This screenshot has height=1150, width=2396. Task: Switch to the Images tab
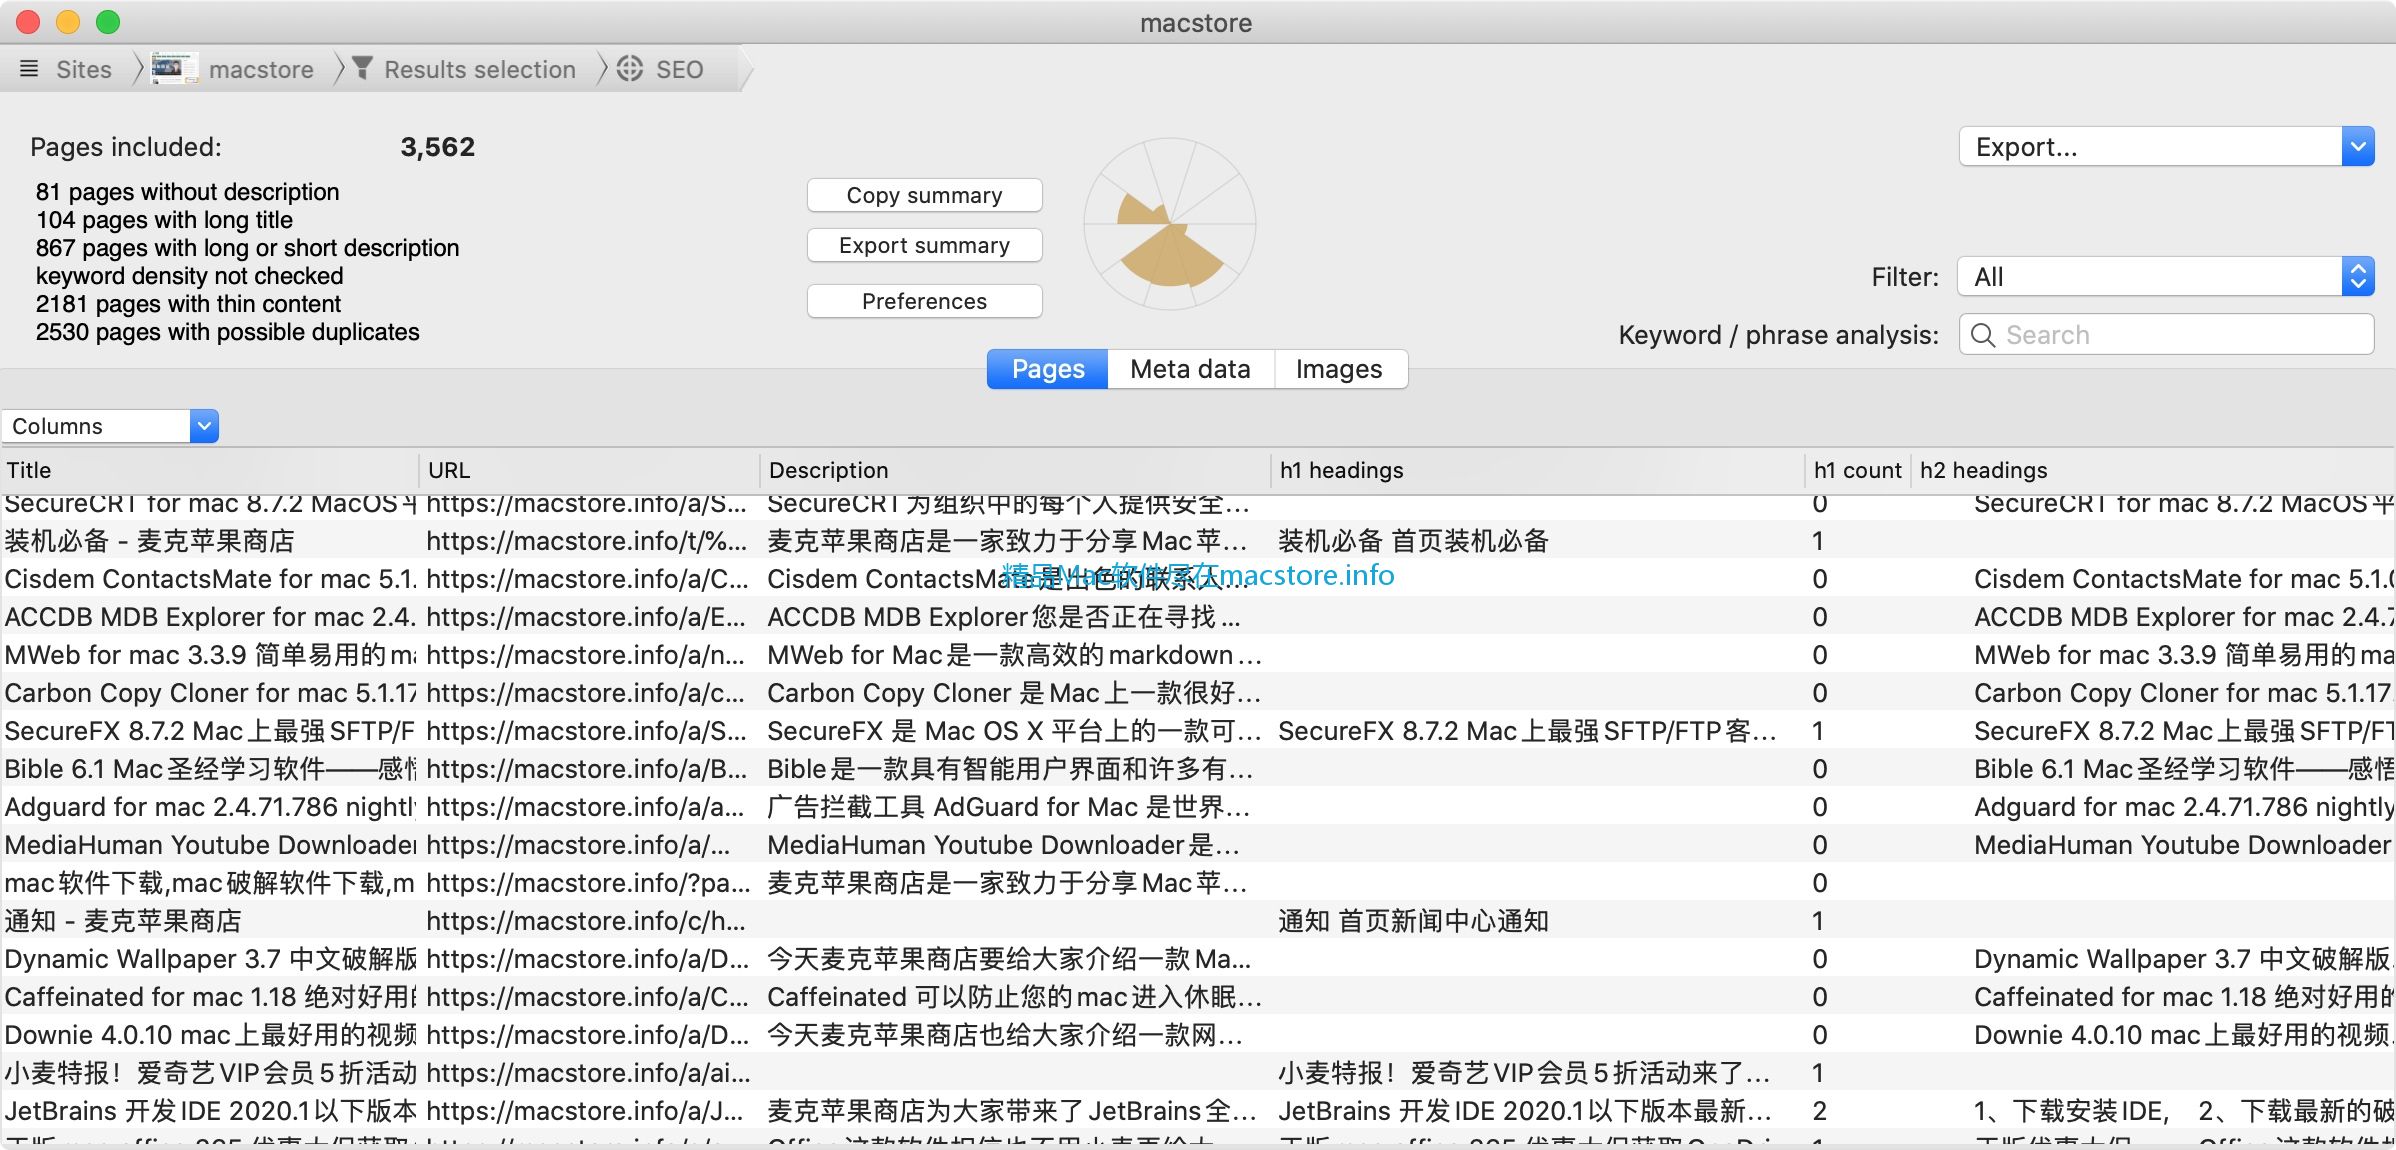[1339, 369]
